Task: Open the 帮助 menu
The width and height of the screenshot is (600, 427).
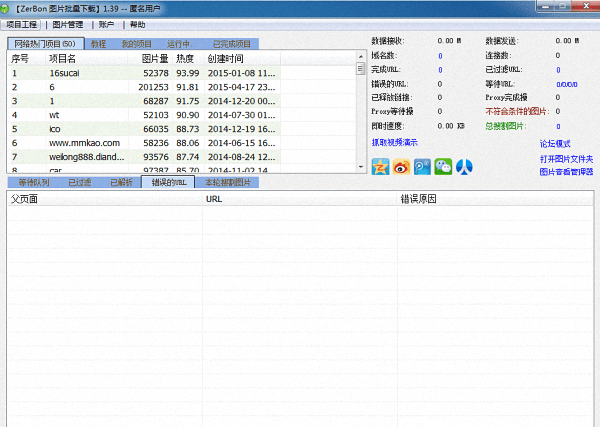Action: (x=137, y=24)
